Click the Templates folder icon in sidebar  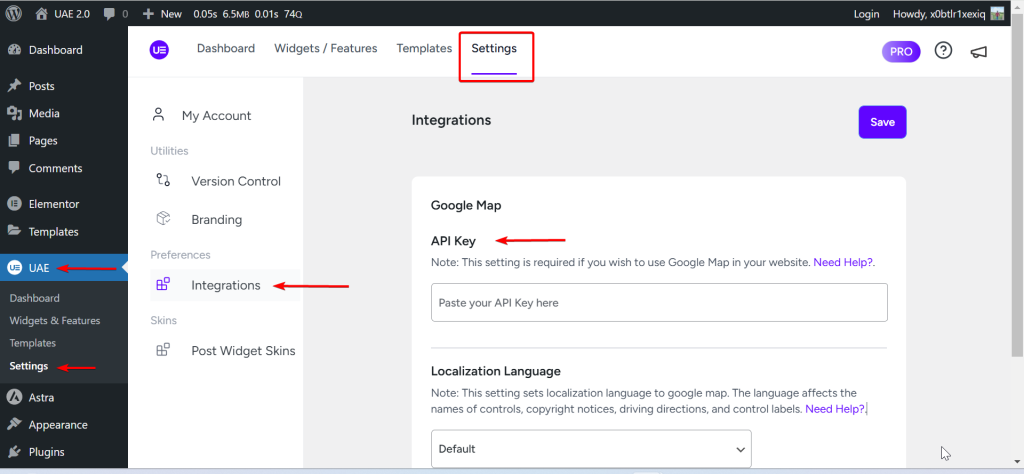pos(14,230)
